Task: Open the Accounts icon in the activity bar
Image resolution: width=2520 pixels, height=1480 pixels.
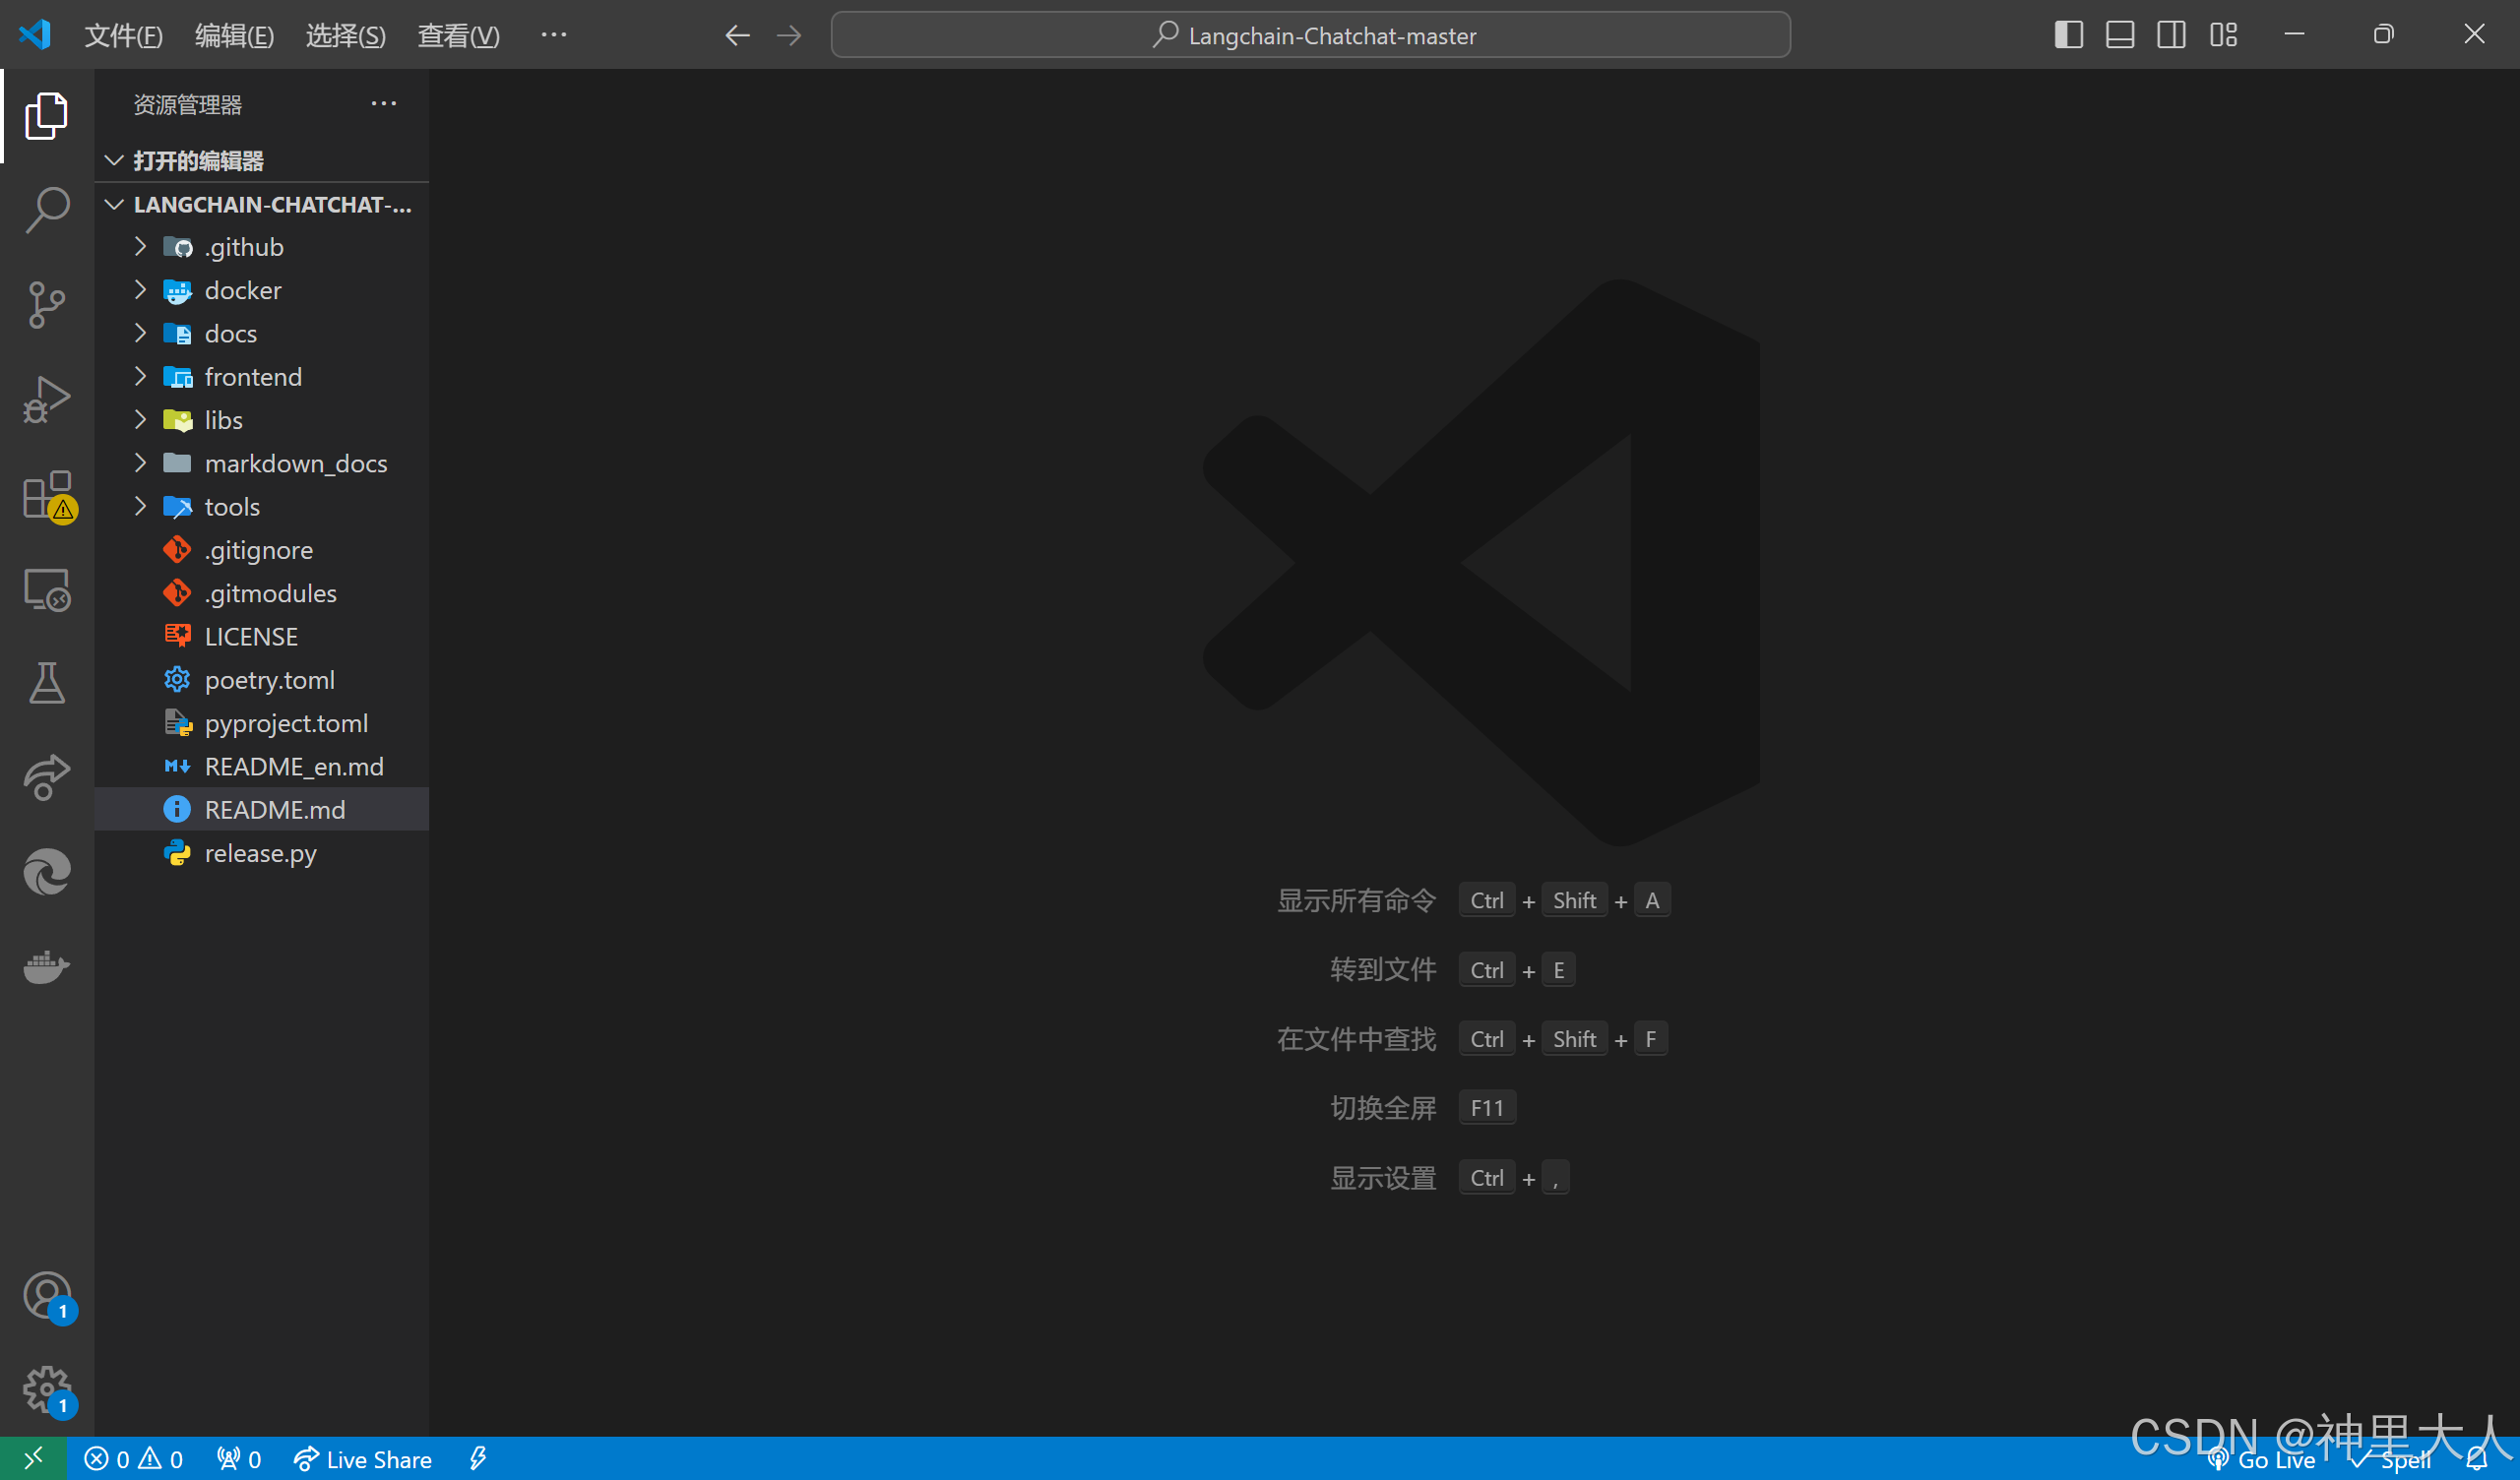Action: point(47,1295)
